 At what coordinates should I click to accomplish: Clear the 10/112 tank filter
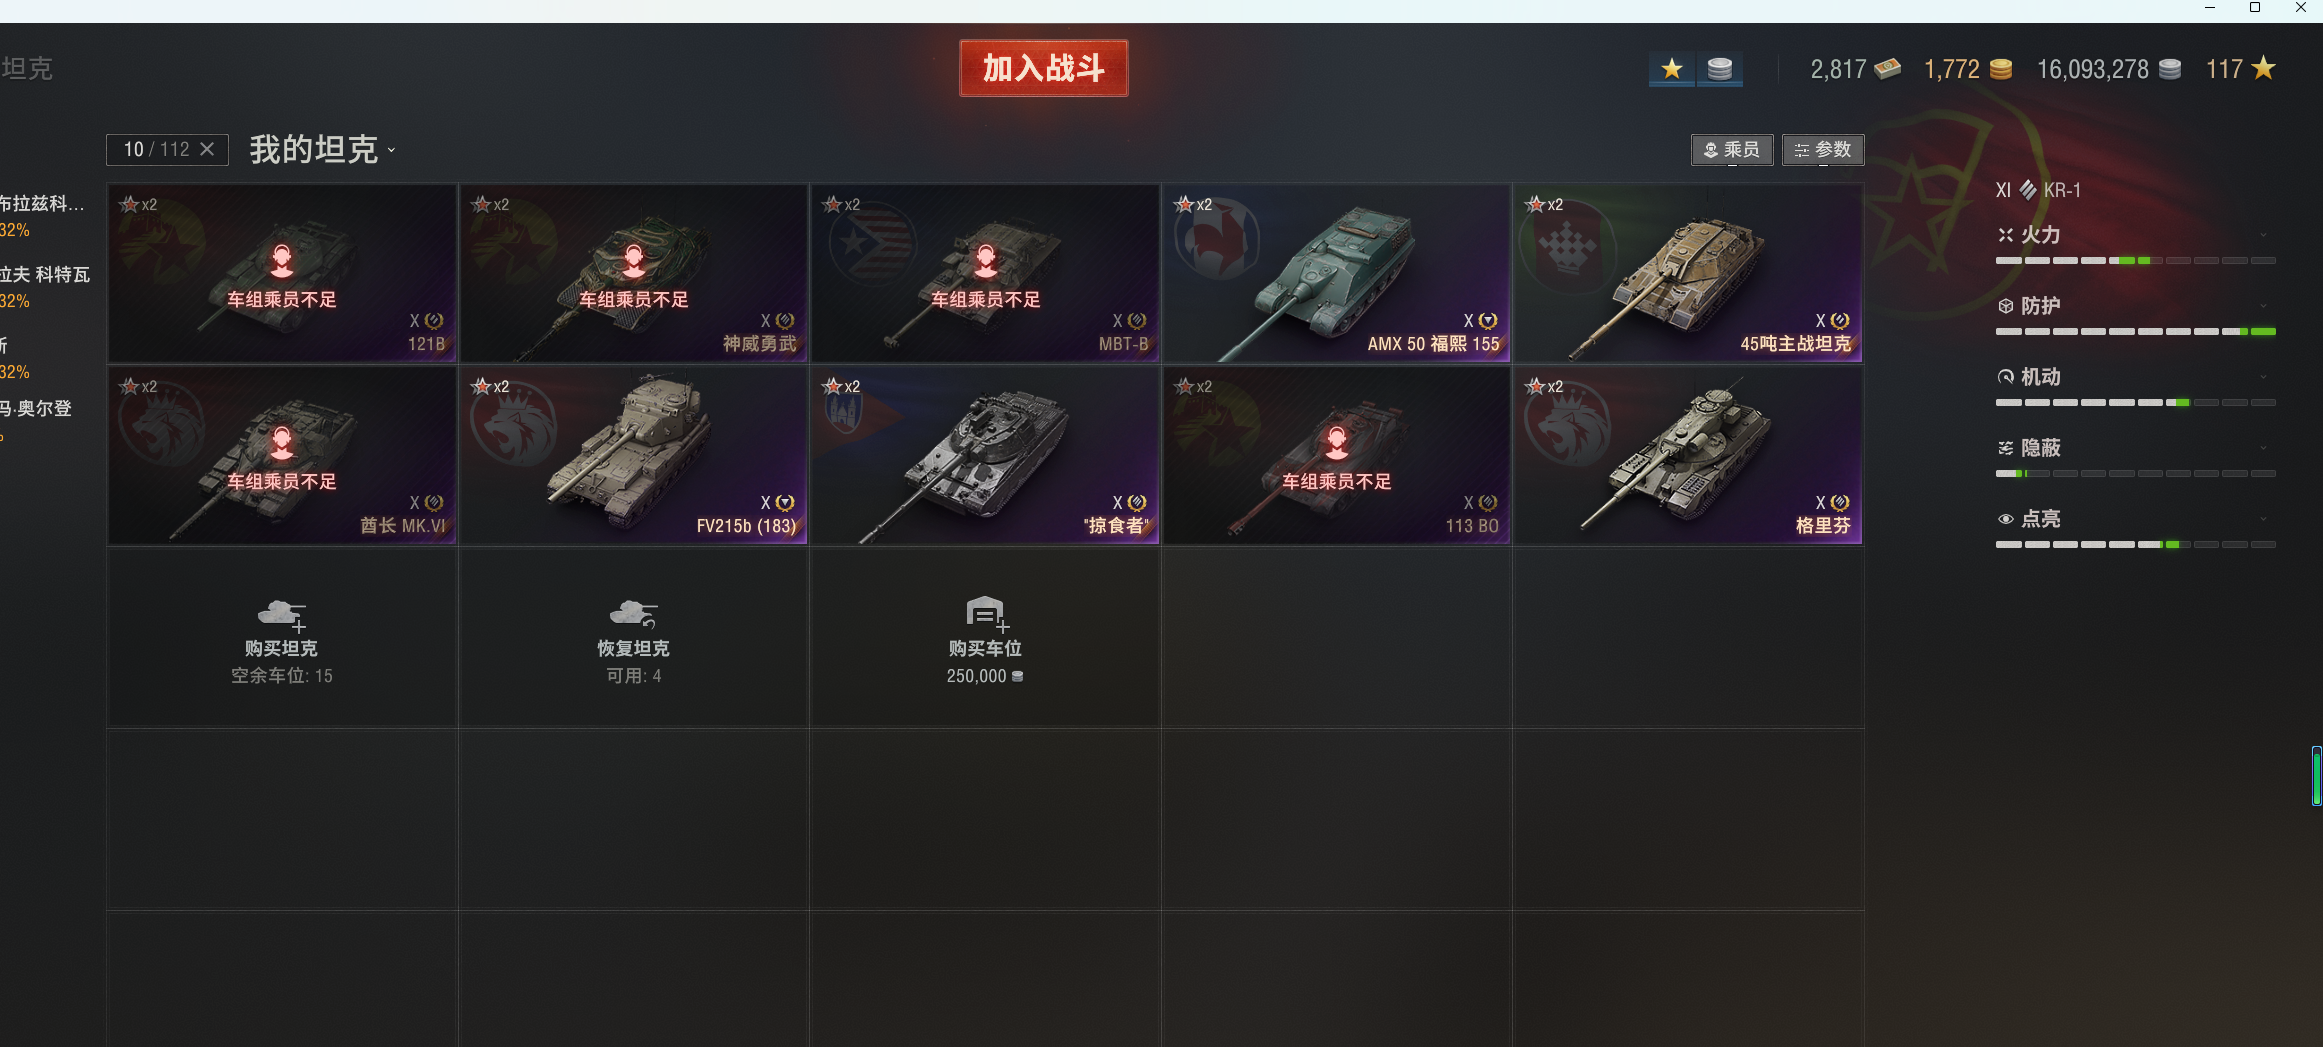pyautogui.click(x=207, y=149)
